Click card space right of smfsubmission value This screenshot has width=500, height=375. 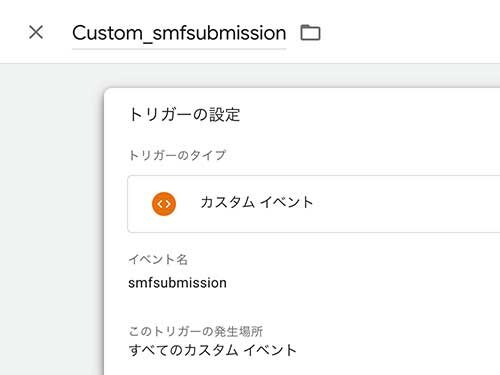[363, 283]
